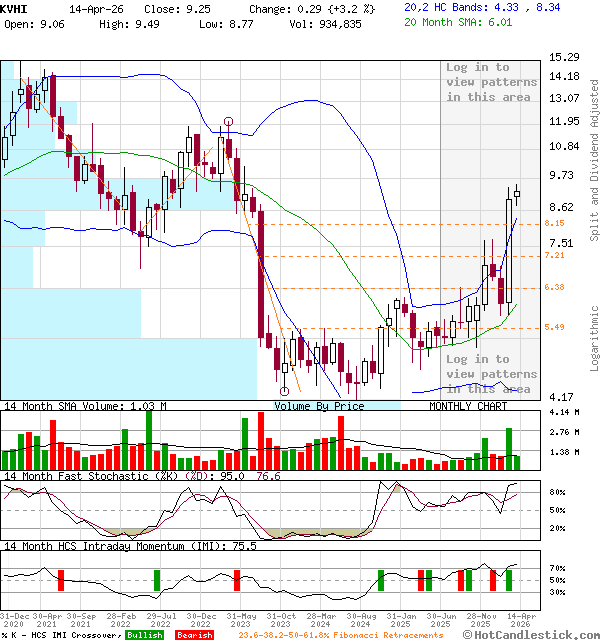Screen dimensions: 600x640
Task: Click the red circle marker at the price low
Action: [285, 391]
